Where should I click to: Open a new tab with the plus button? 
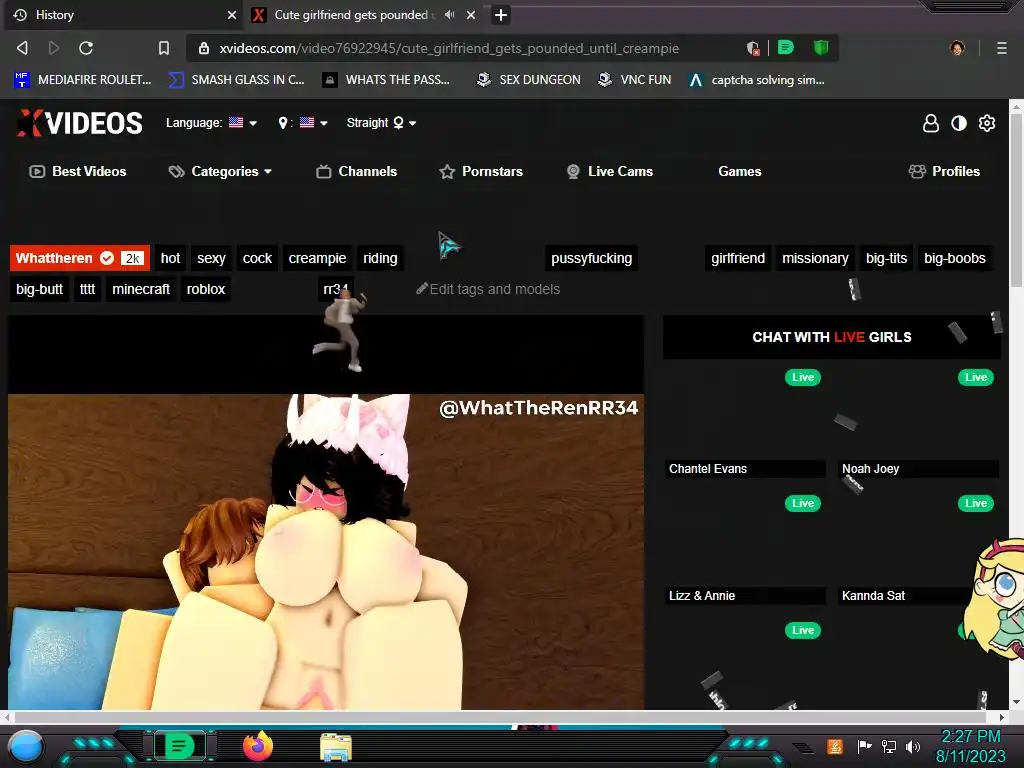point(501,14)
